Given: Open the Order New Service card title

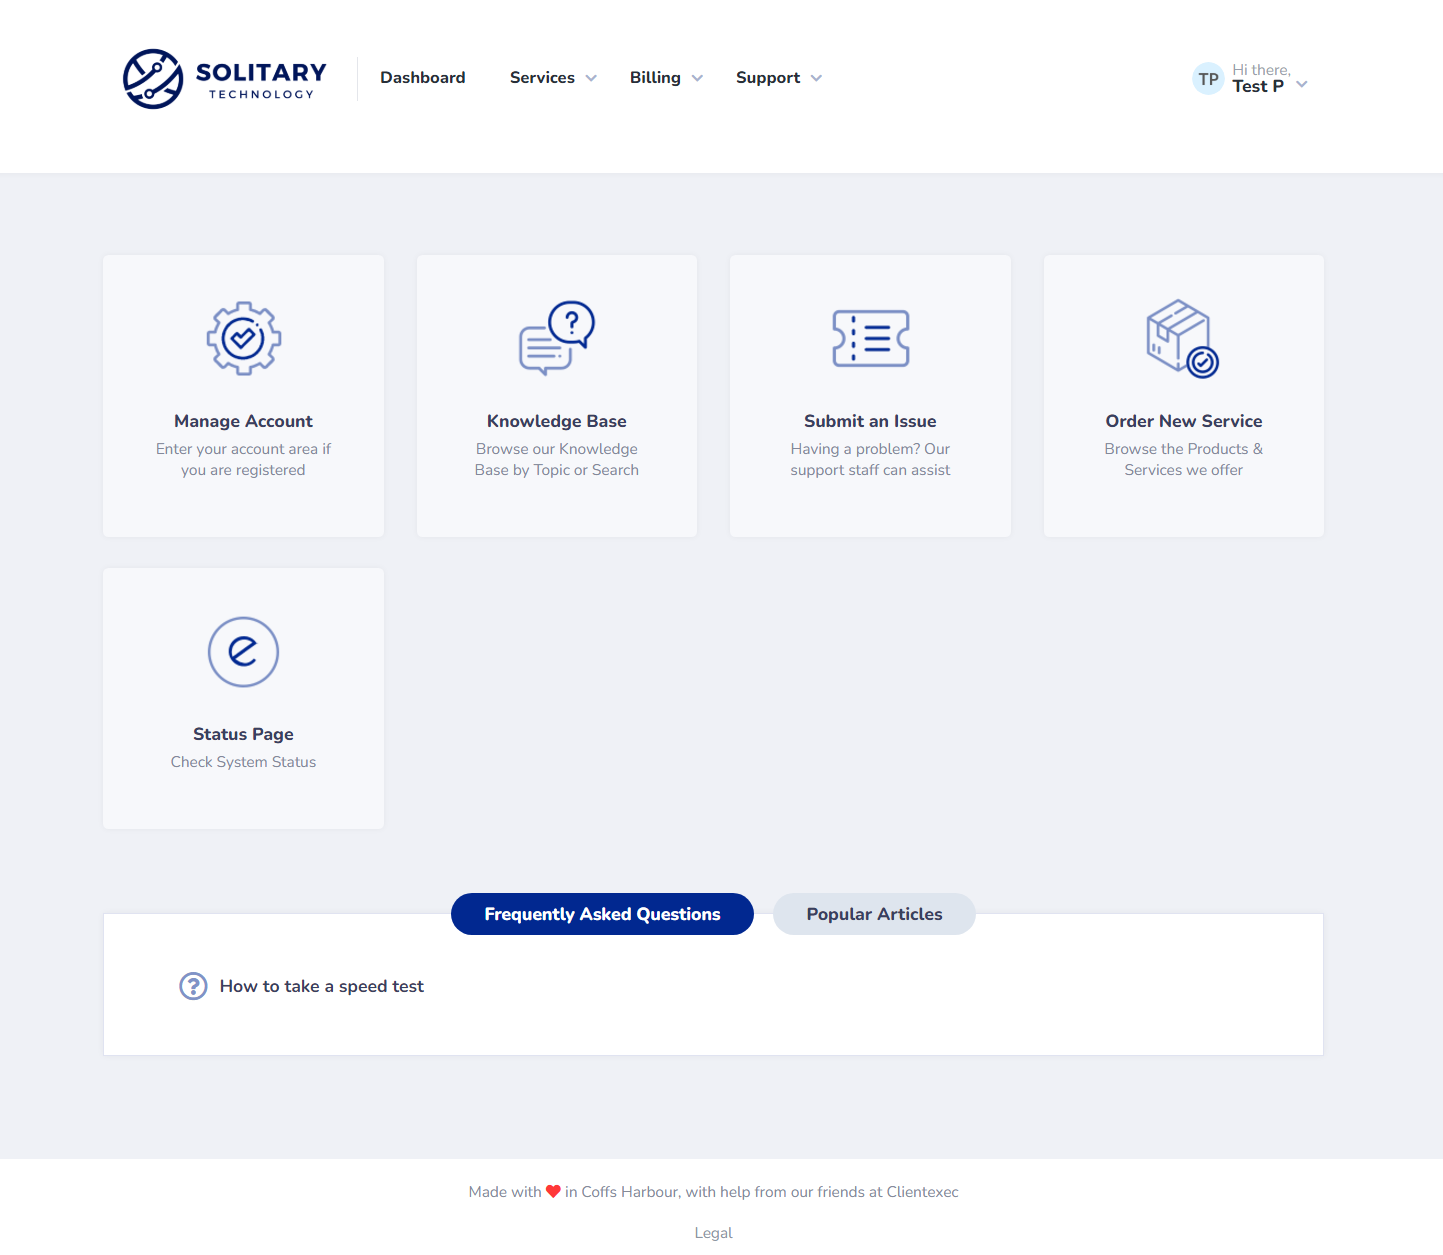Looking at the screenshot, I should [1184, 421].
